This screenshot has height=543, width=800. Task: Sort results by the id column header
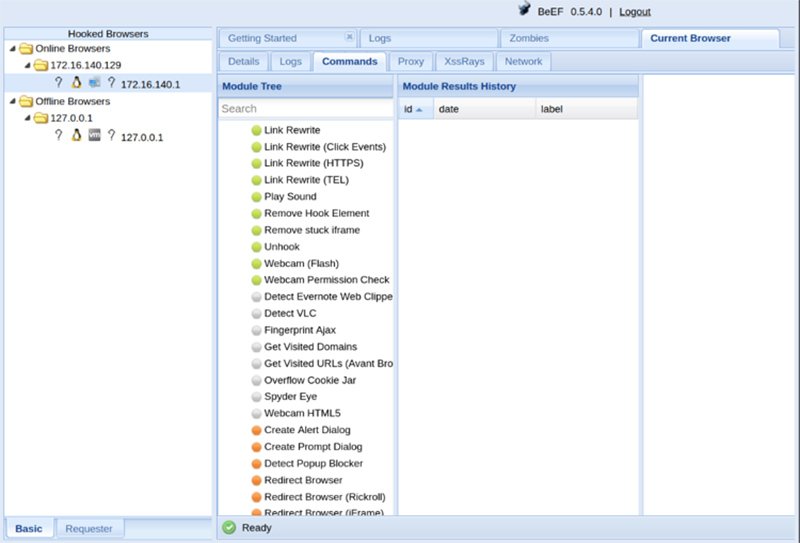coord(414,109)
